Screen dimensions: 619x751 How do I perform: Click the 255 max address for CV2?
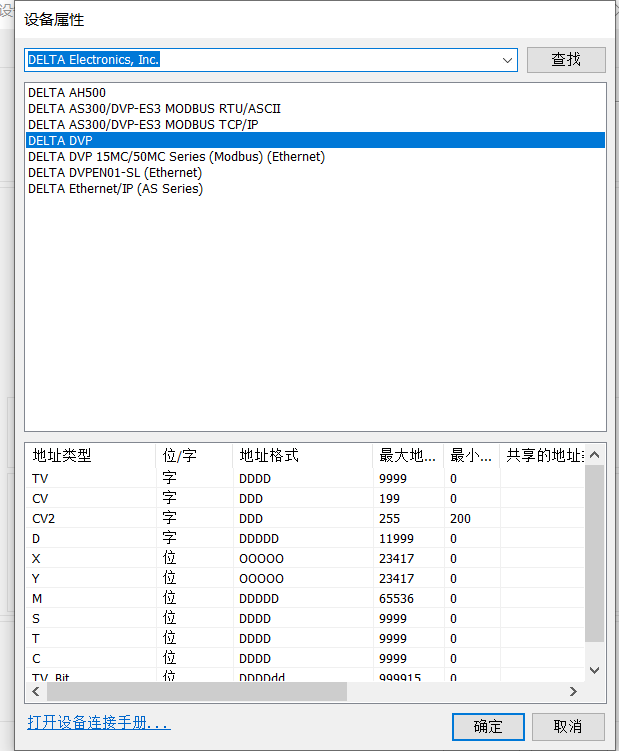tap(390, 519)
